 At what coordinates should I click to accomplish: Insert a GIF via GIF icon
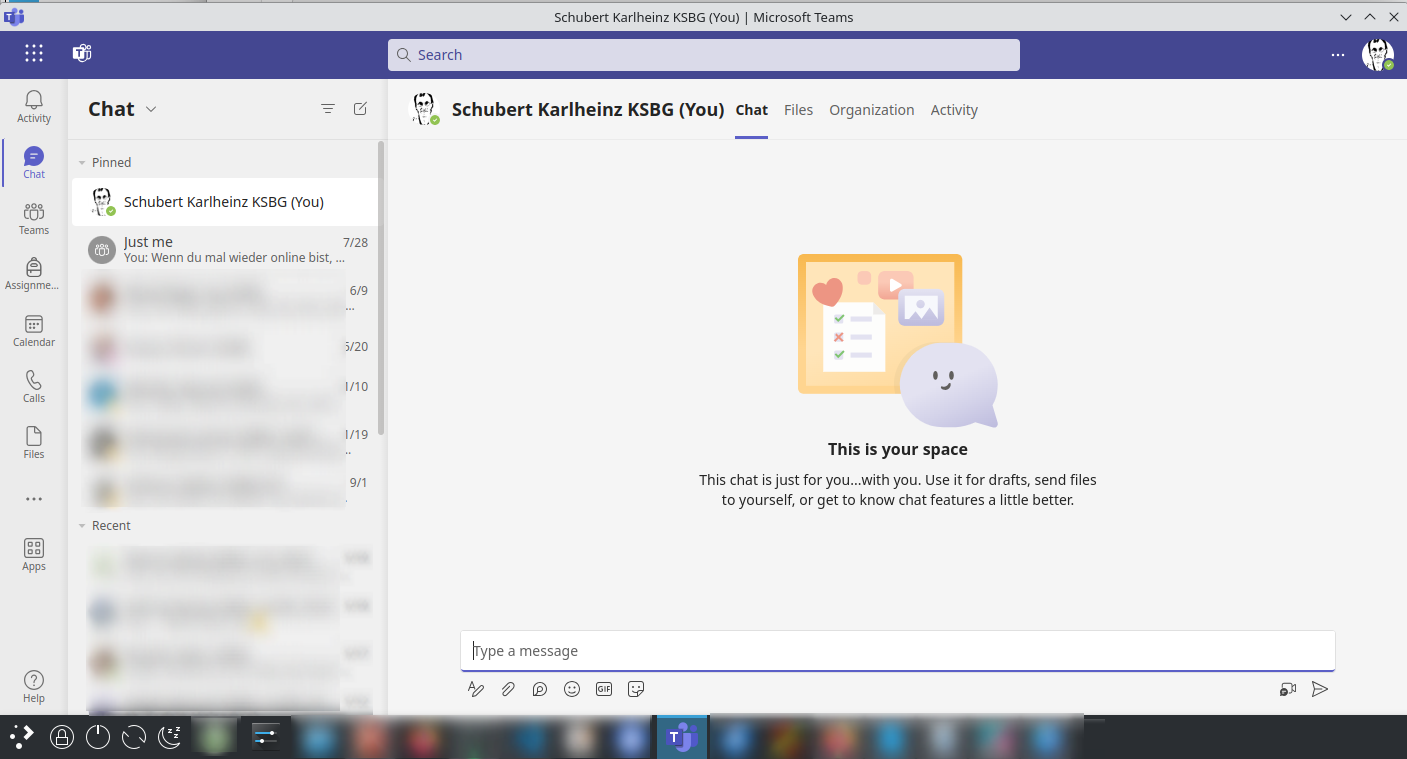pyautogui.click(x=604, y=689)
